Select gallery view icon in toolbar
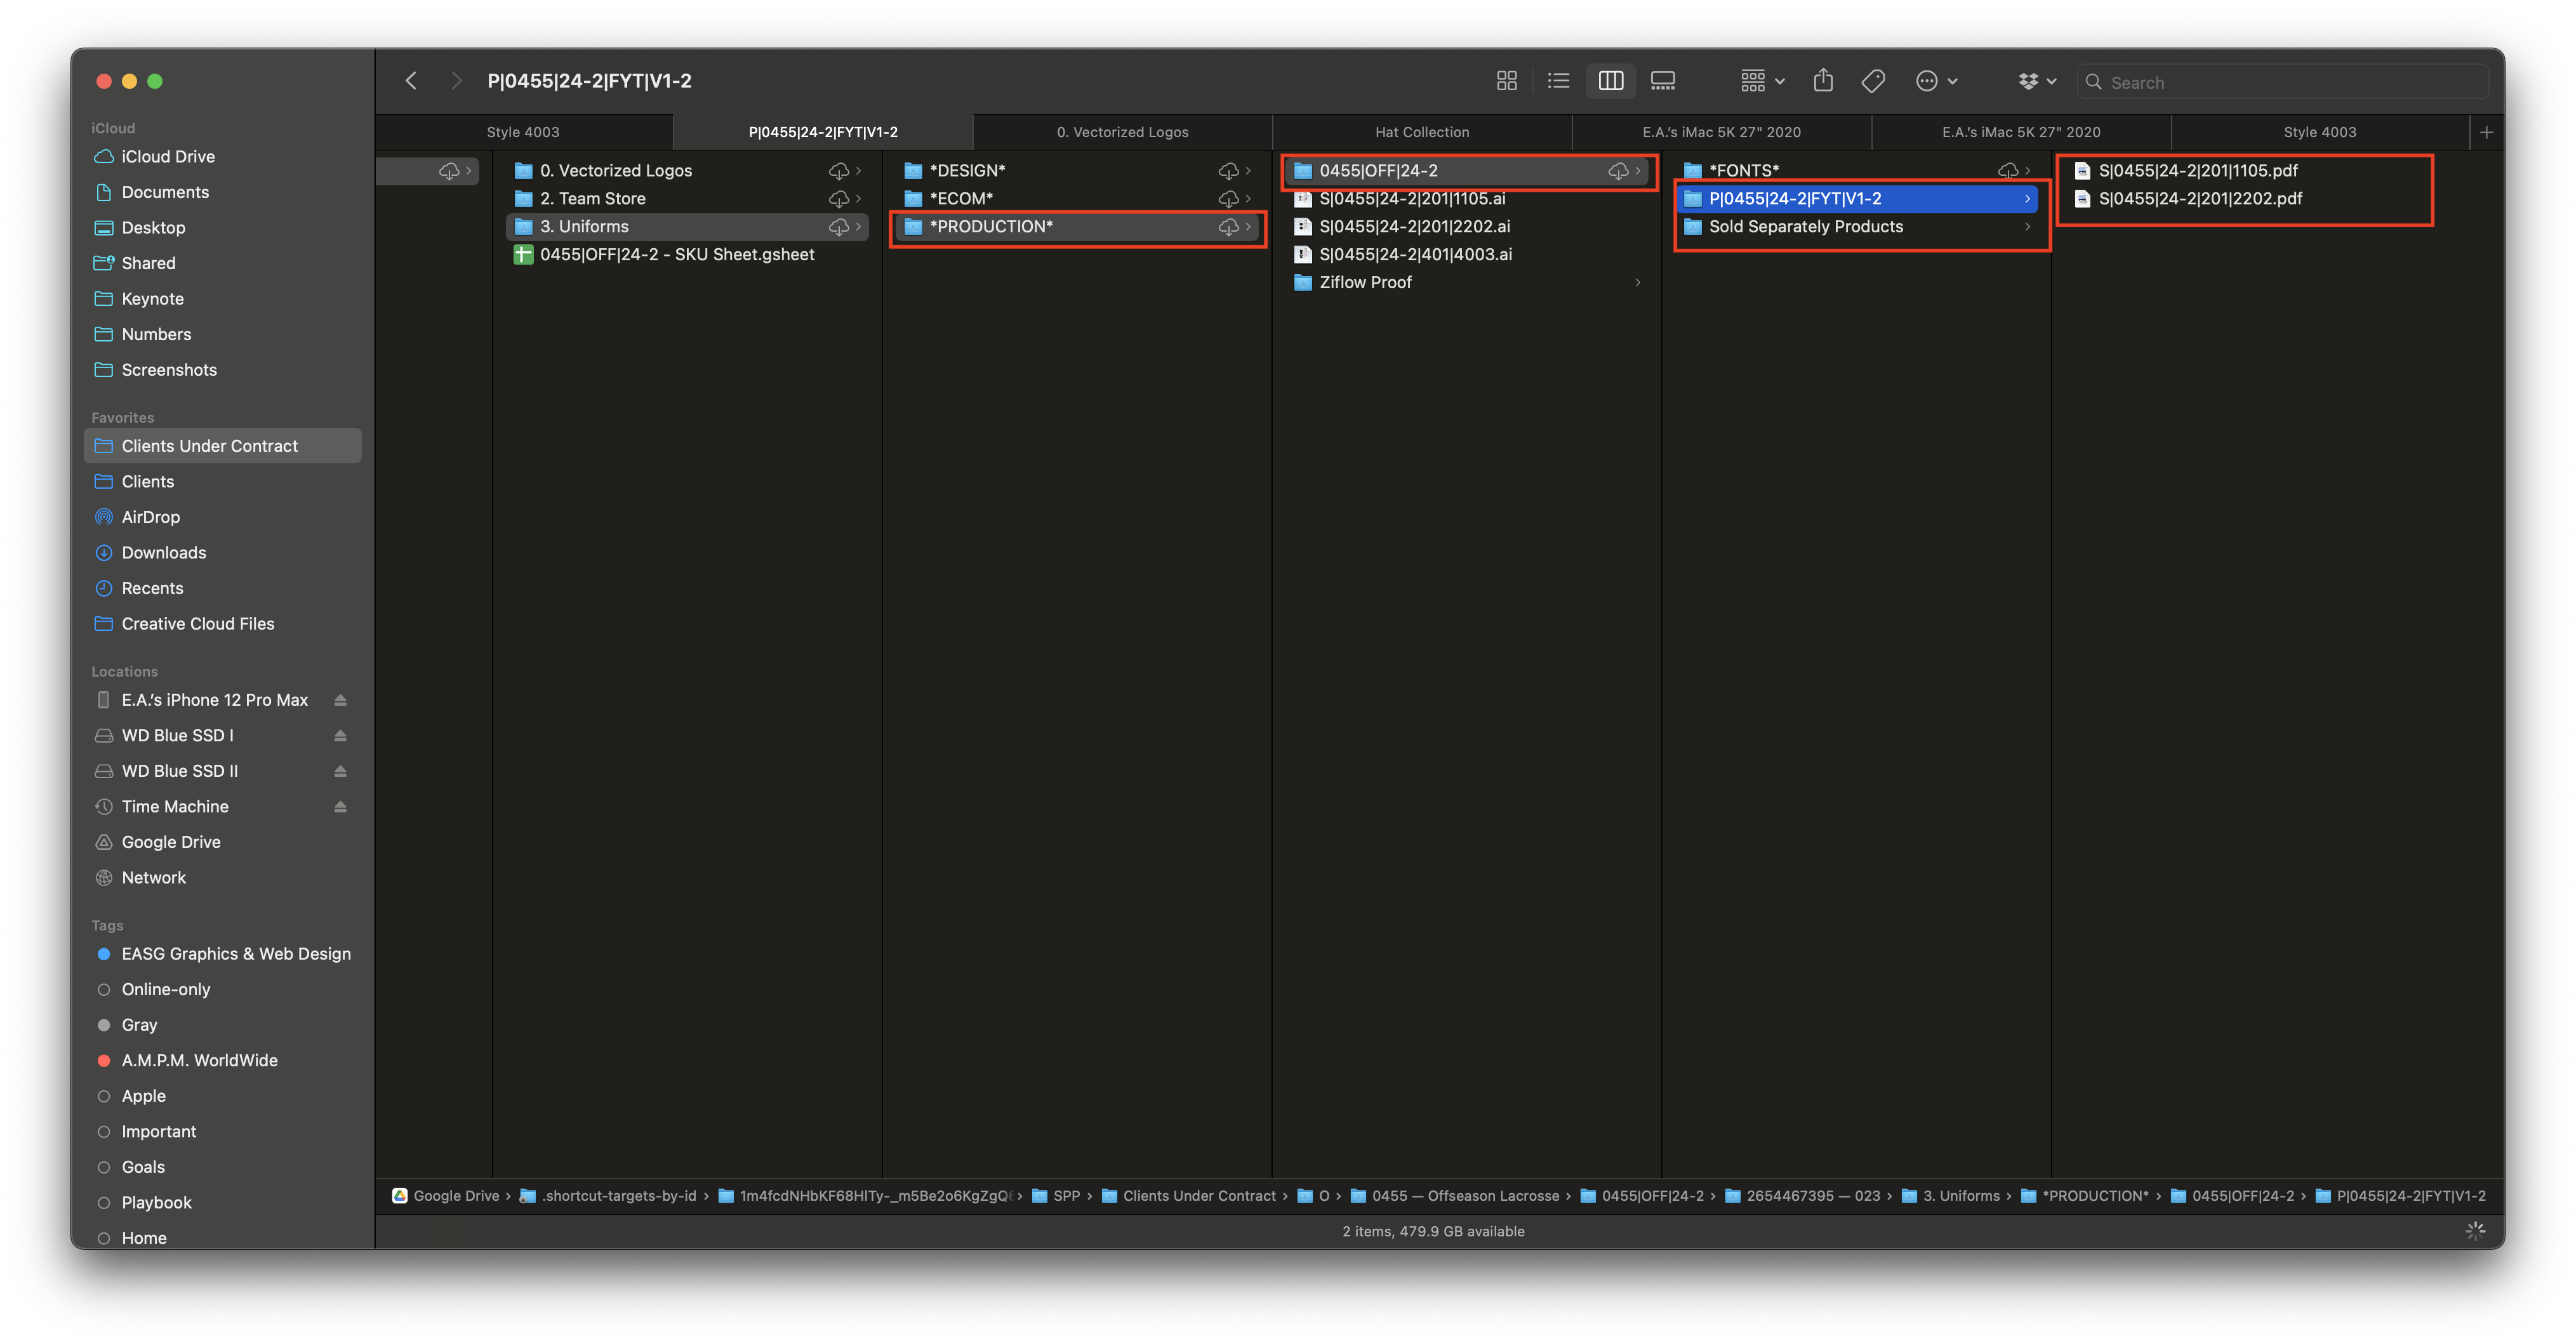Image resolution: width=2576 pixels, height=1343 pixels. pos(1662,81)
